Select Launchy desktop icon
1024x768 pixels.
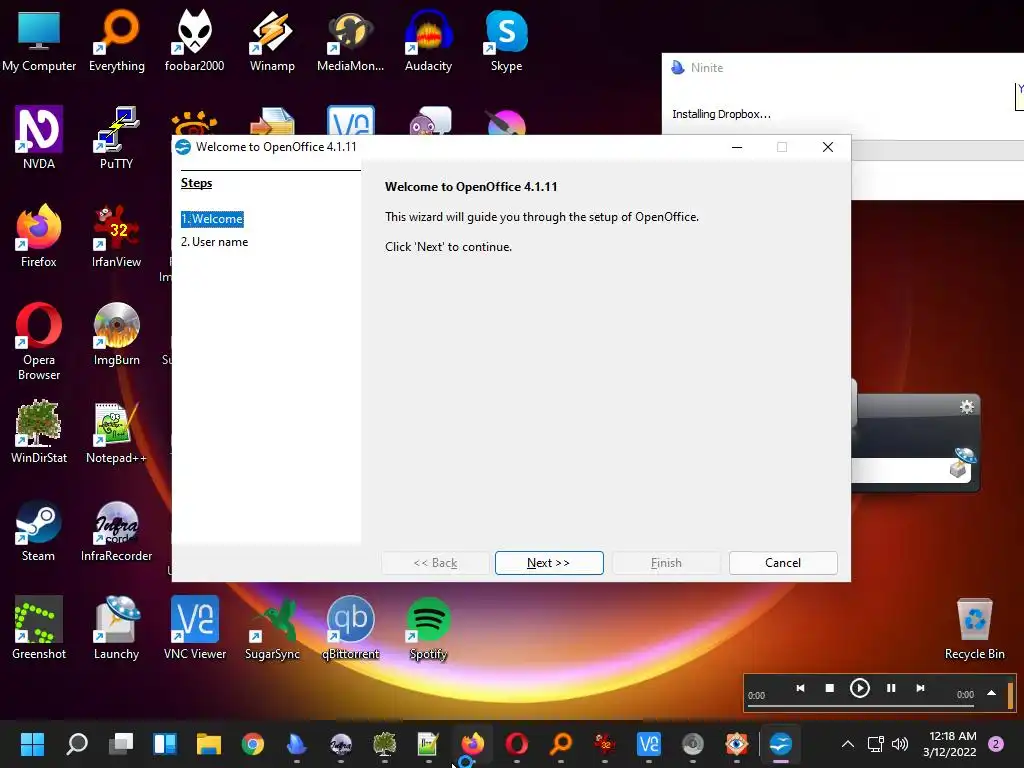(116, 628)
